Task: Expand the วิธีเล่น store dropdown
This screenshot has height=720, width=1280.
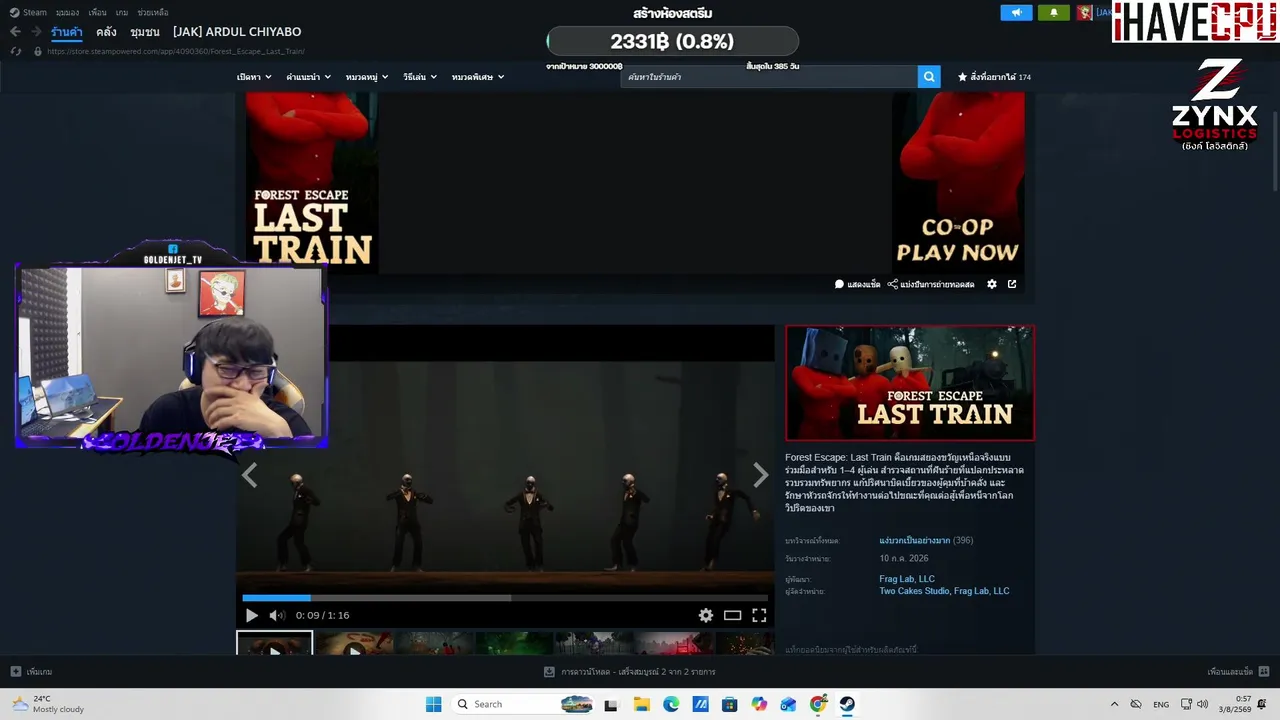Action: click(420, 77)
